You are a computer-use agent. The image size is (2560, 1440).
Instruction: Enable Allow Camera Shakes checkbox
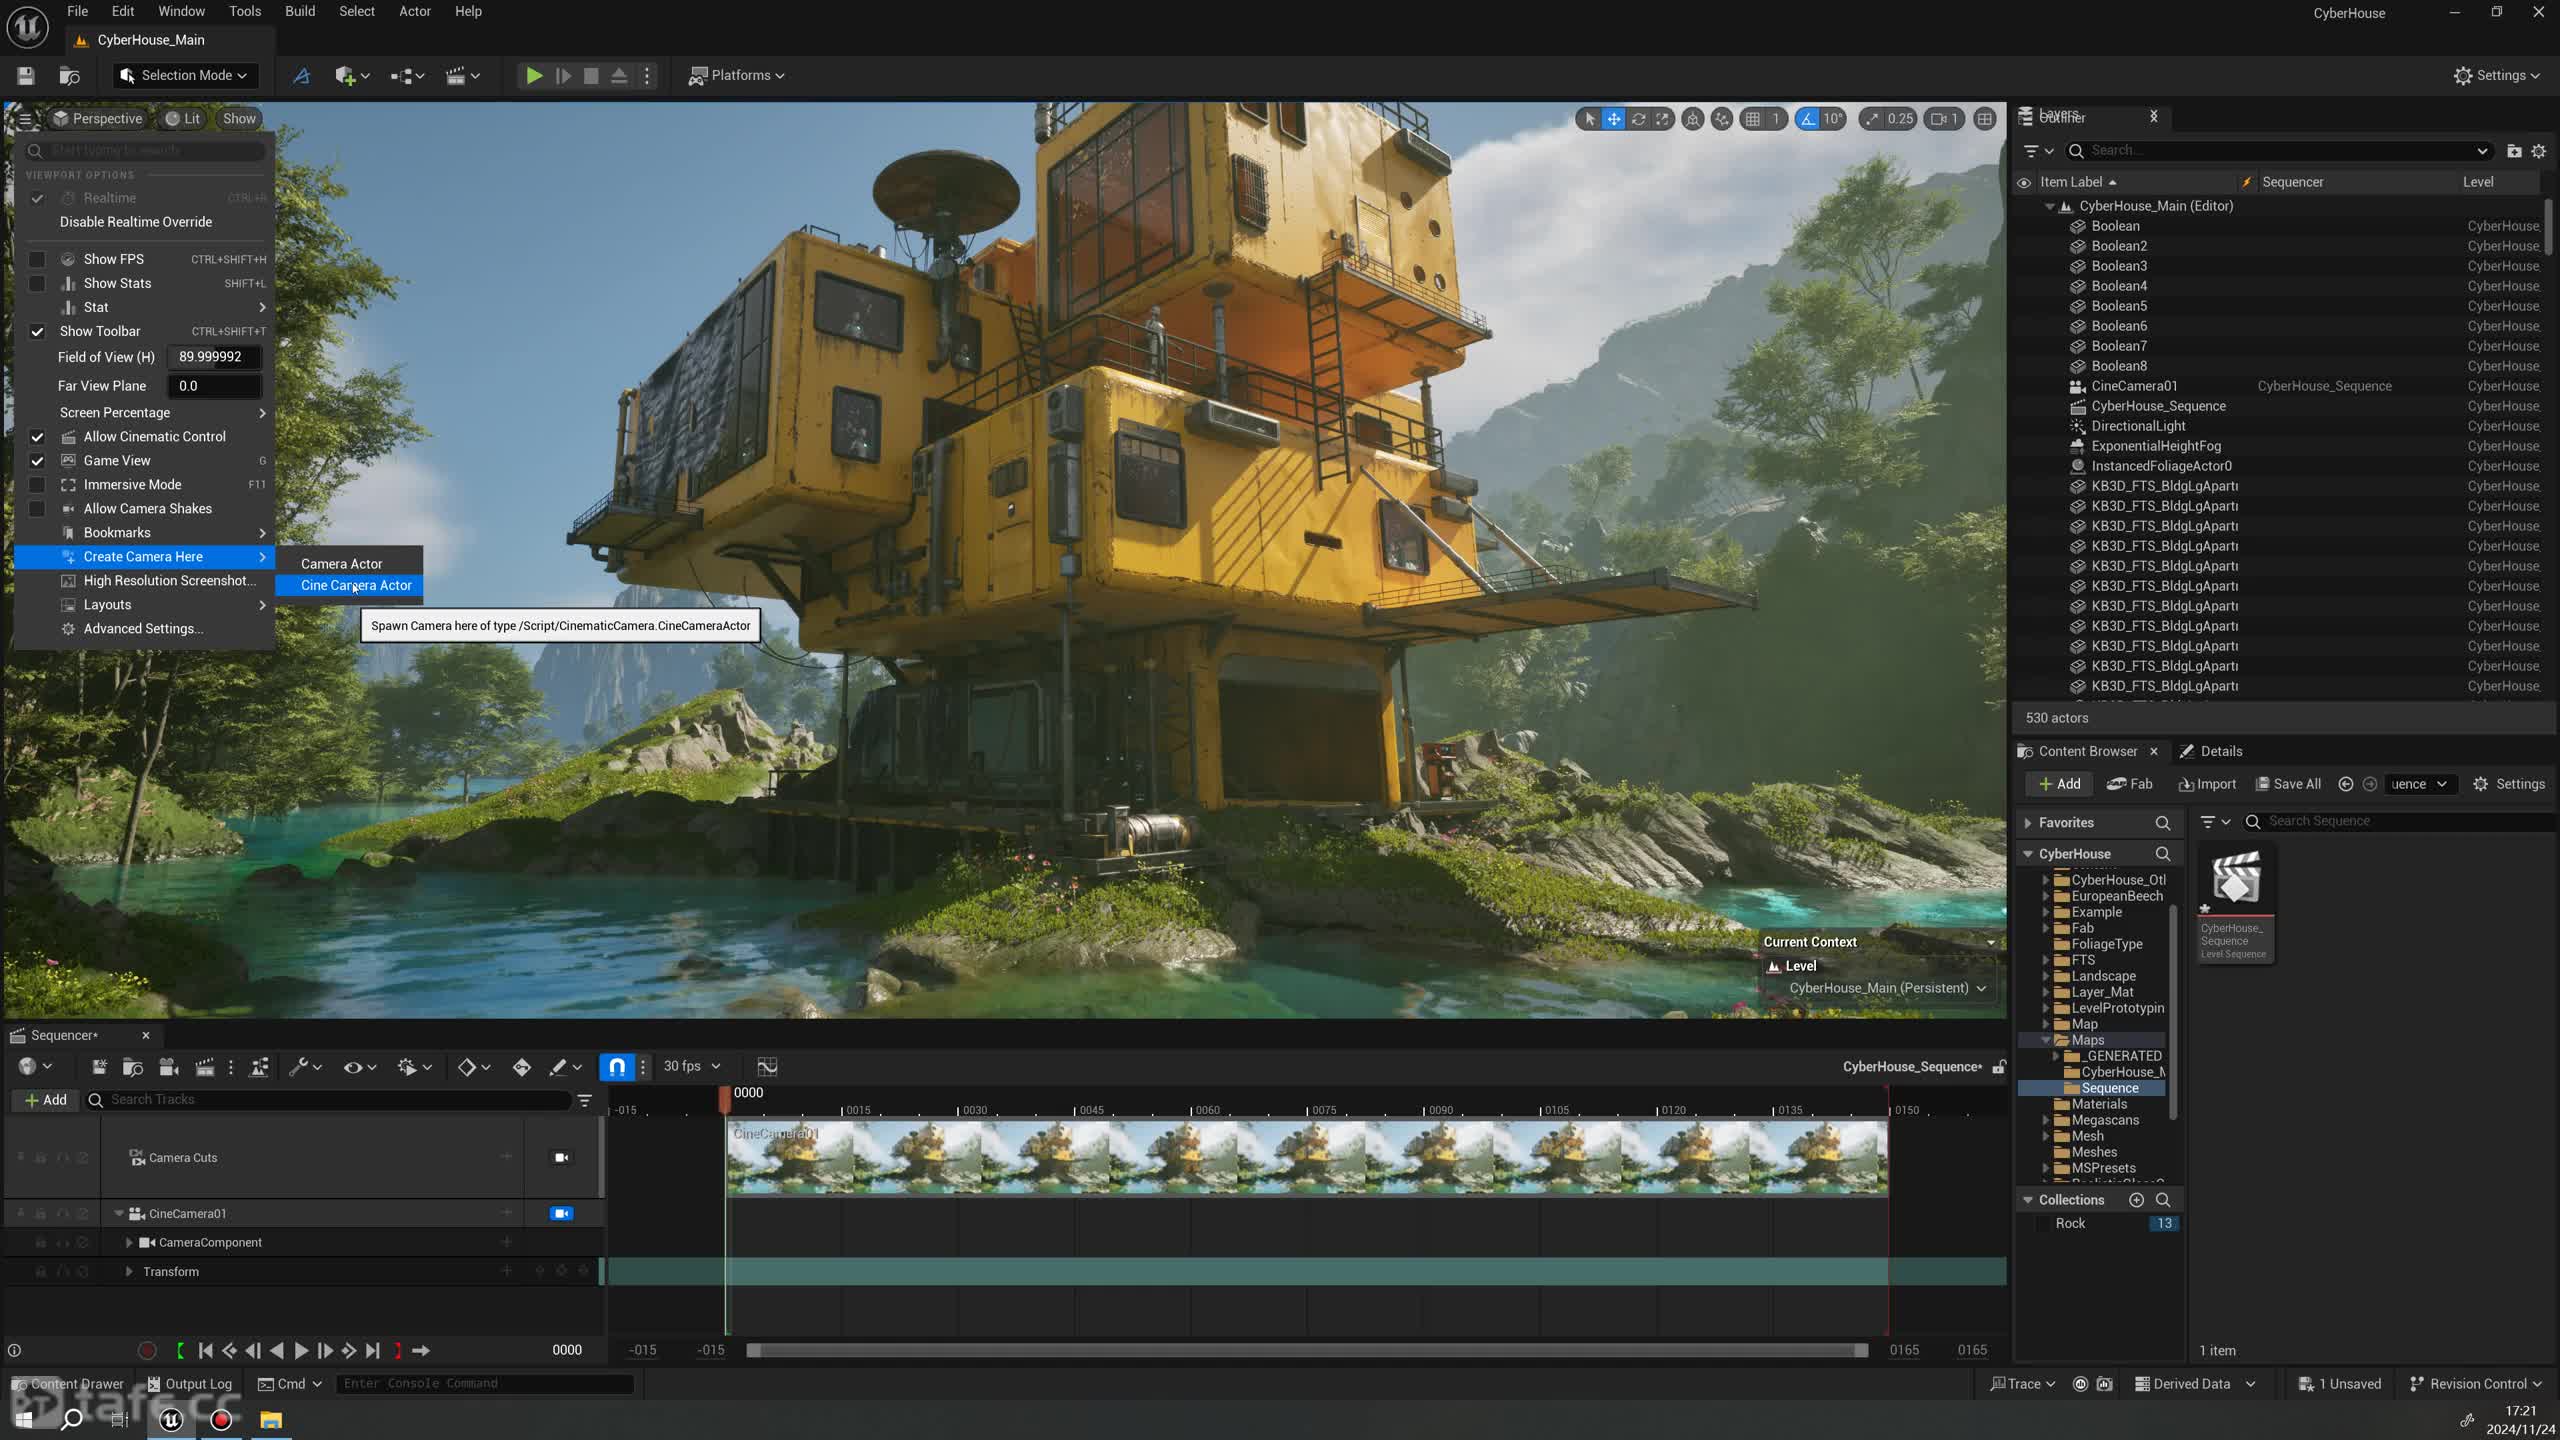[x=37, y=509]
